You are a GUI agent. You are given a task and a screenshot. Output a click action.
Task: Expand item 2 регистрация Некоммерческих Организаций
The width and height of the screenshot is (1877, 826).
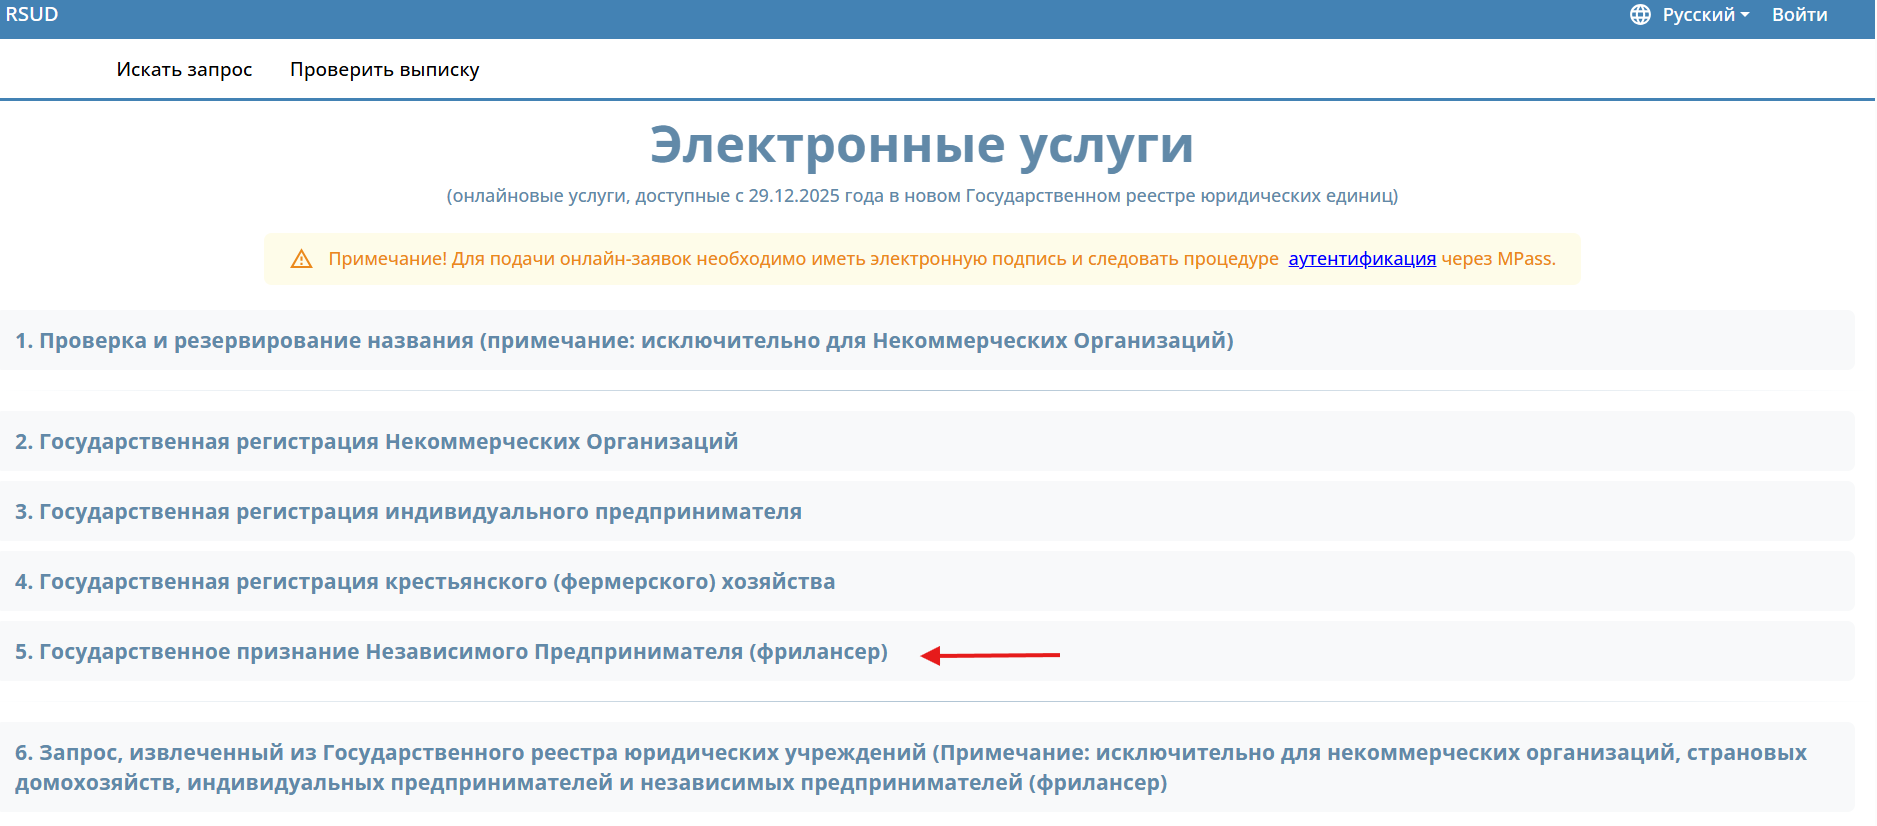click(376, 442)
